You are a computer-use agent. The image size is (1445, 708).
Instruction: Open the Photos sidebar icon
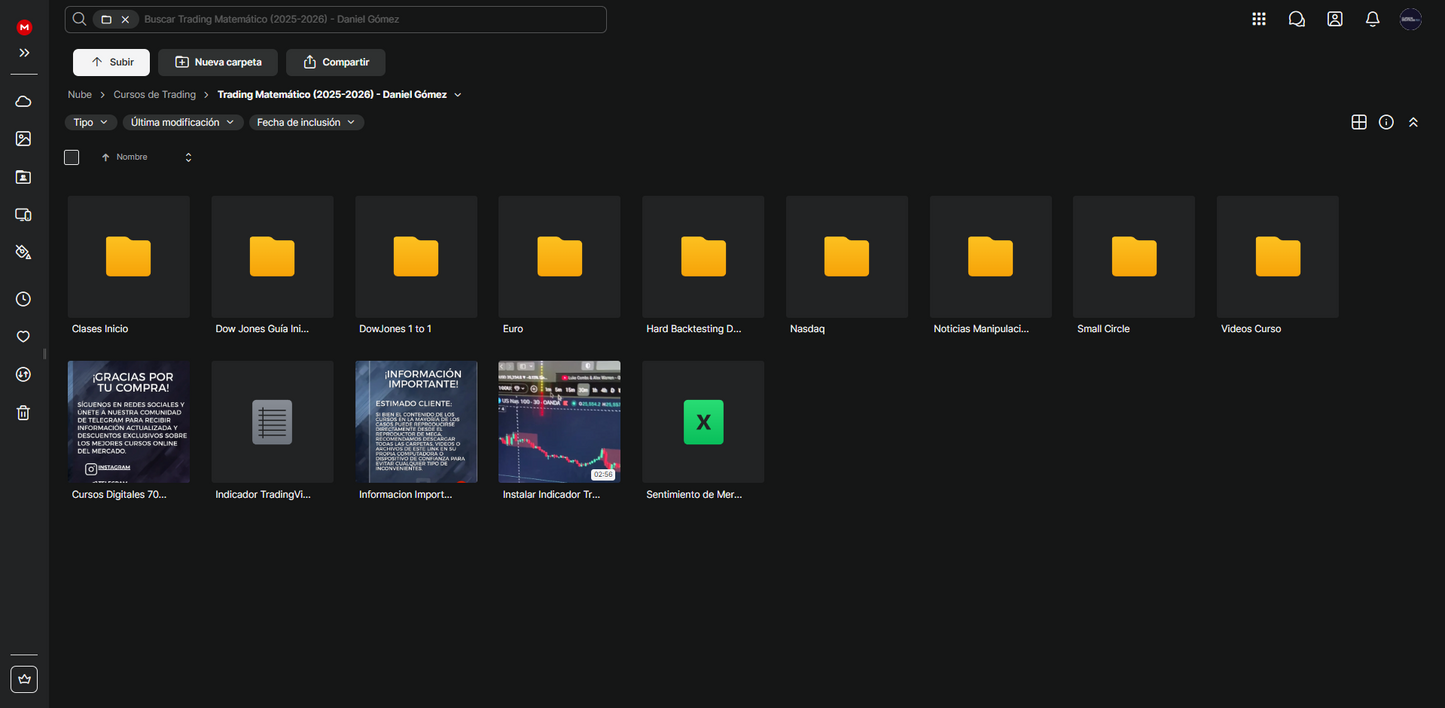click(24, 139)
